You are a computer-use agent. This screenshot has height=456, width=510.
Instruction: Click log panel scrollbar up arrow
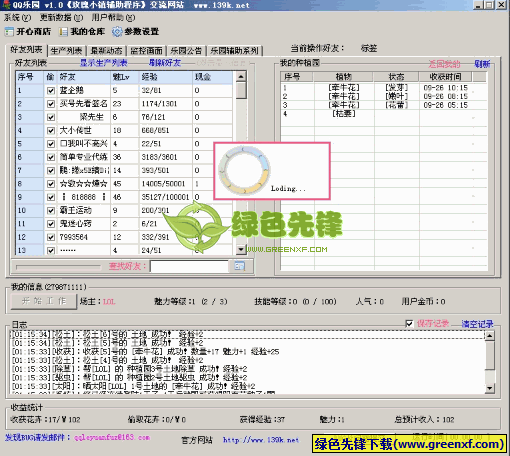coord(490,336)
